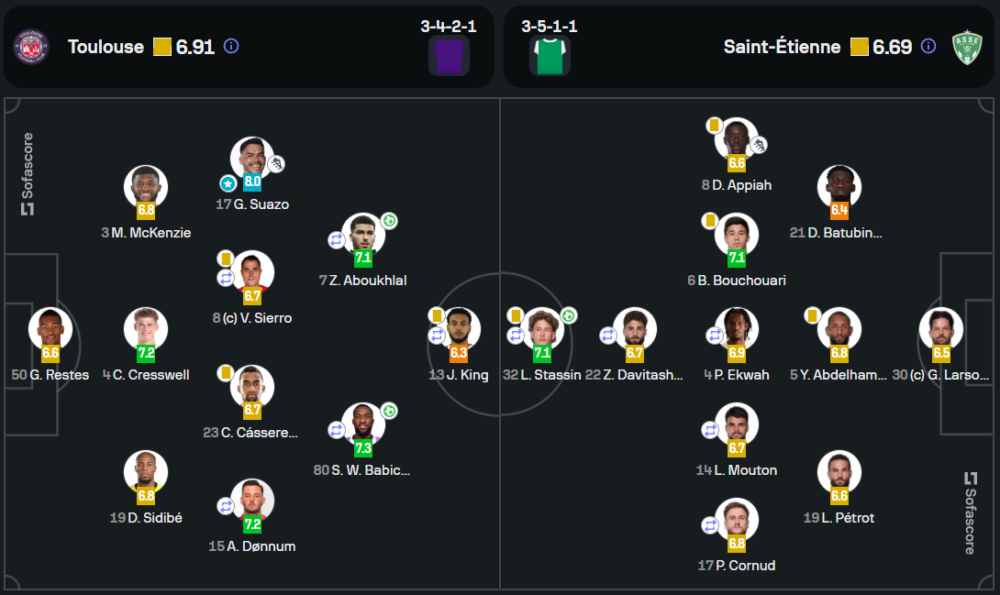Open the Toulouse team name link

pyautogui.click(x=106, y=47)
